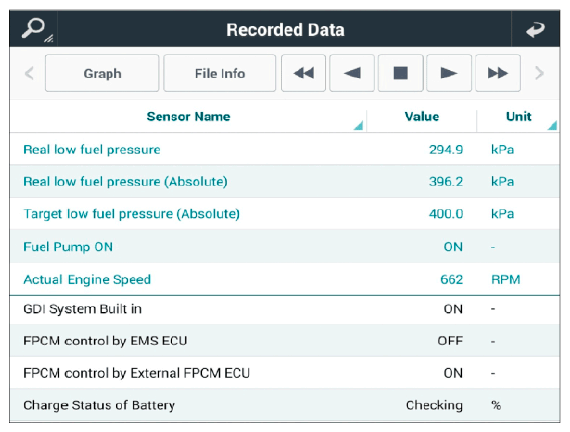Viewport: 570px width, 432px height.
Task: Select Real low fuel pressure row
Action: pyautogui.click(x=285, y=149)
